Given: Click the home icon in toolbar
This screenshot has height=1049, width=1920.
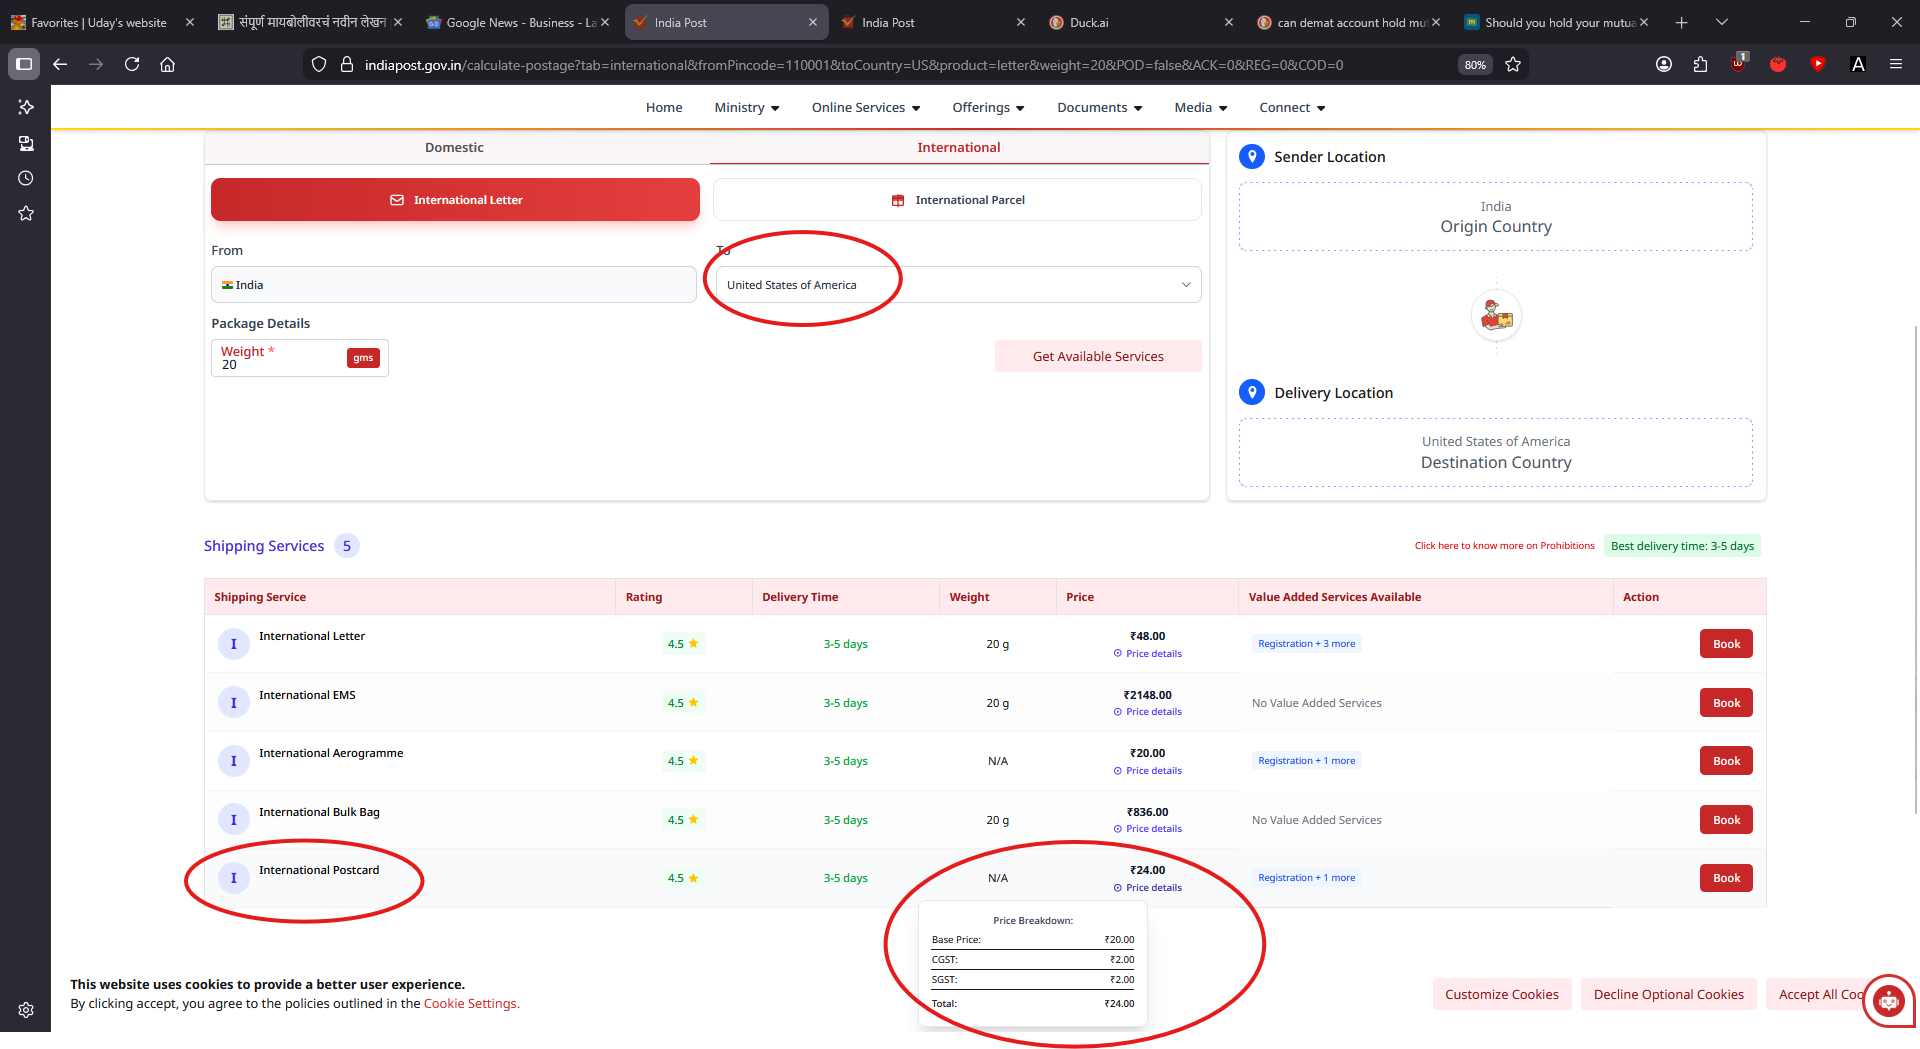Looking at the screenshot, I should (168, 64).
